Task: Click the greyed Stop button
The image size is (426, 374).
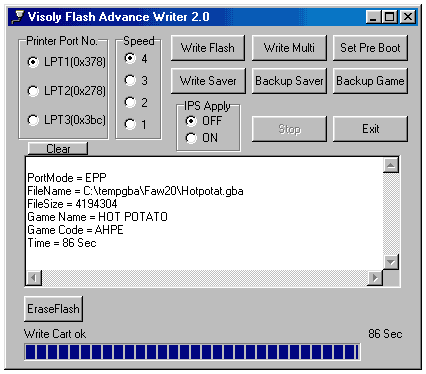Action: pos(289,129)
